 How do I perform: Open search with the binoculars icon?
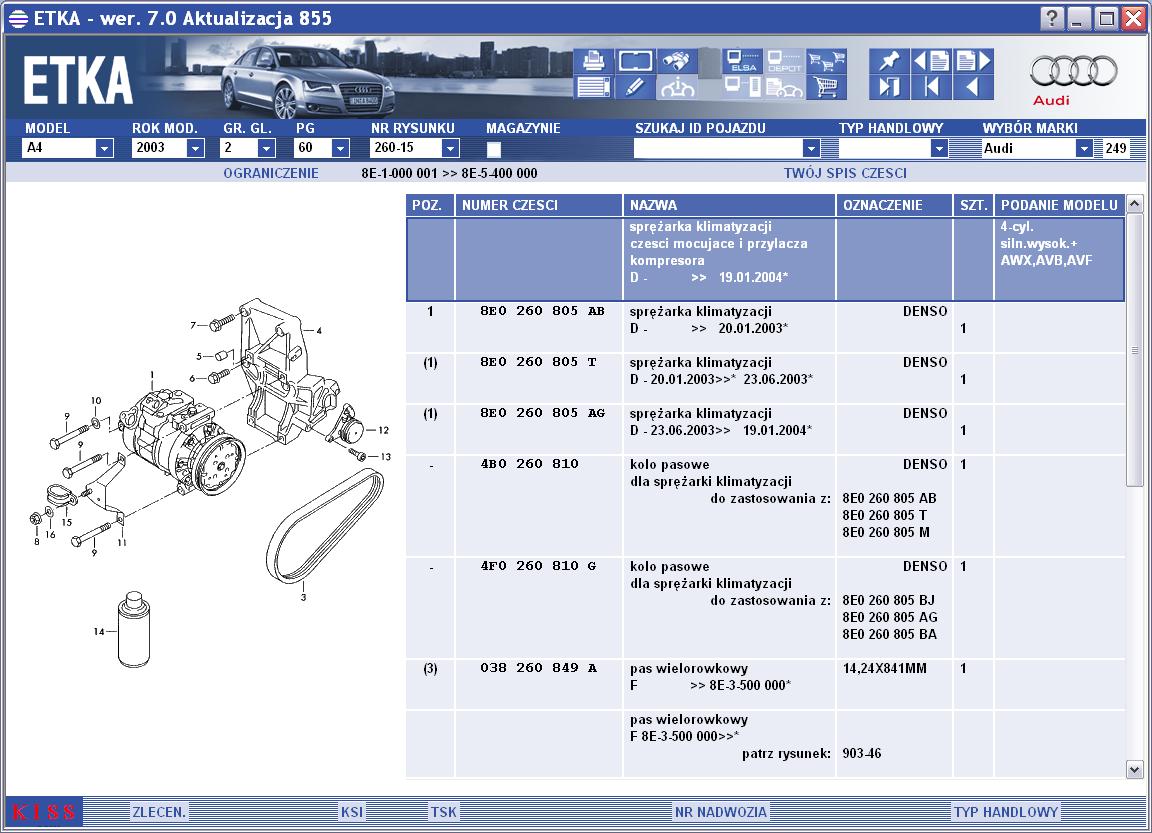coord(677,61)
